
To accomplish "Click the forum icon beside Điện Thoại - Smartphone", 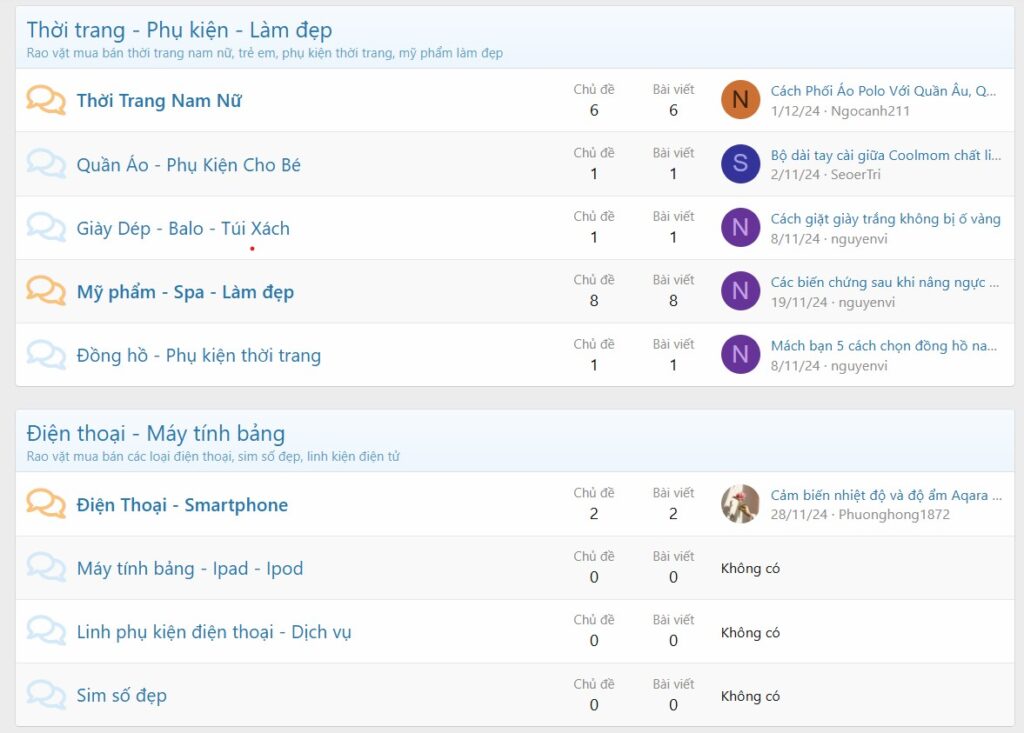I will [x=46, y=504].
